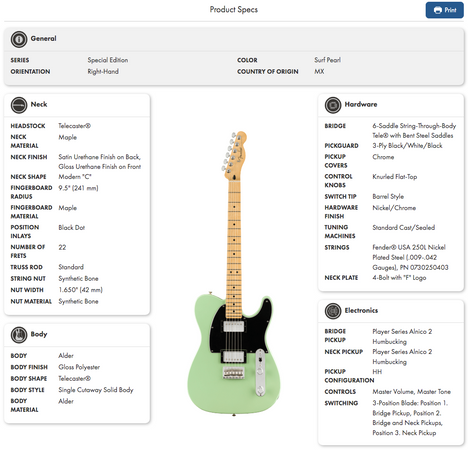Viewport: 468px width, 450px height.
Task: Select the Neck section title
Action: (x=39, y=104)
